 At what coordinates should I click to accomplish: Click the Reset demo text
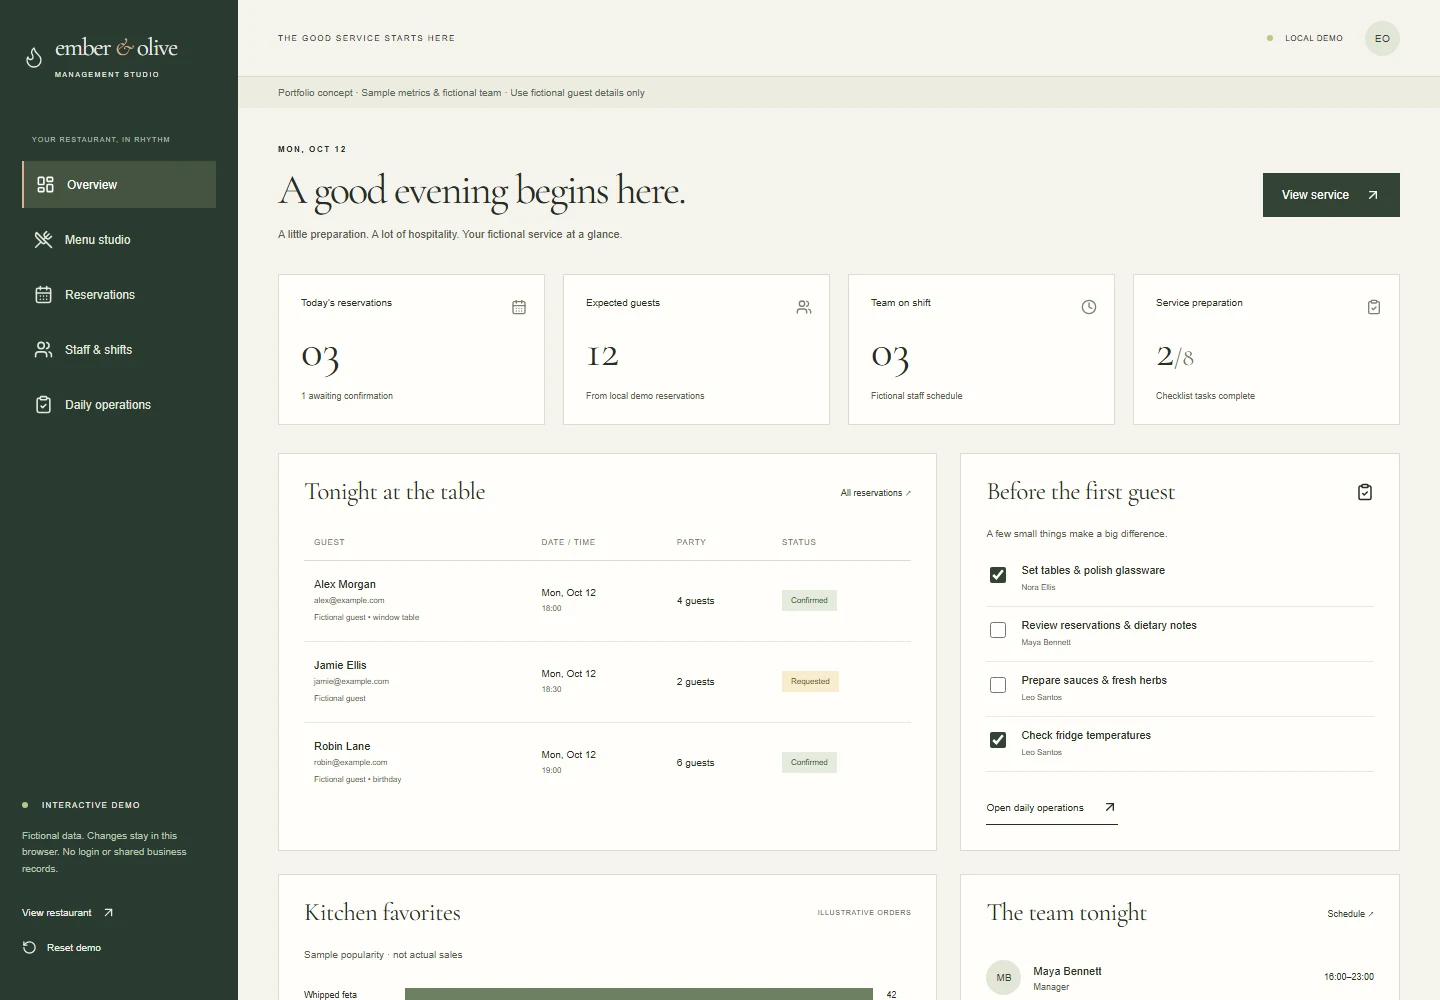[74, 948]
